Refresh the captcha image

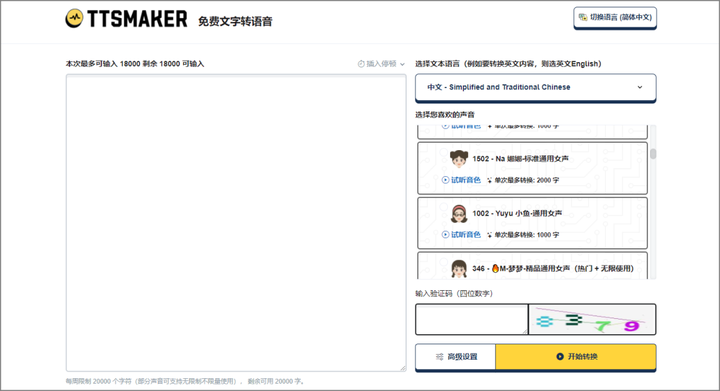pyautogui.click(x=592, y=319)
